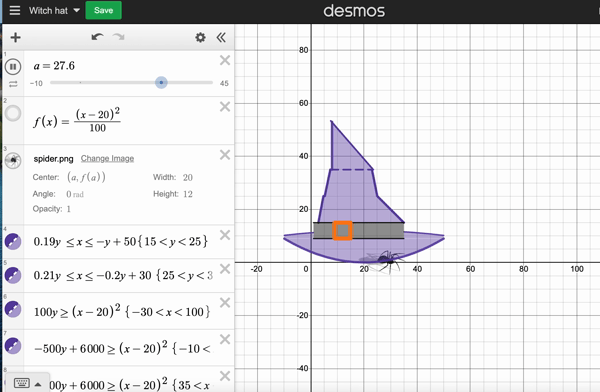
Task: Click the orange buckle on the hat
Action: point(342,230)
